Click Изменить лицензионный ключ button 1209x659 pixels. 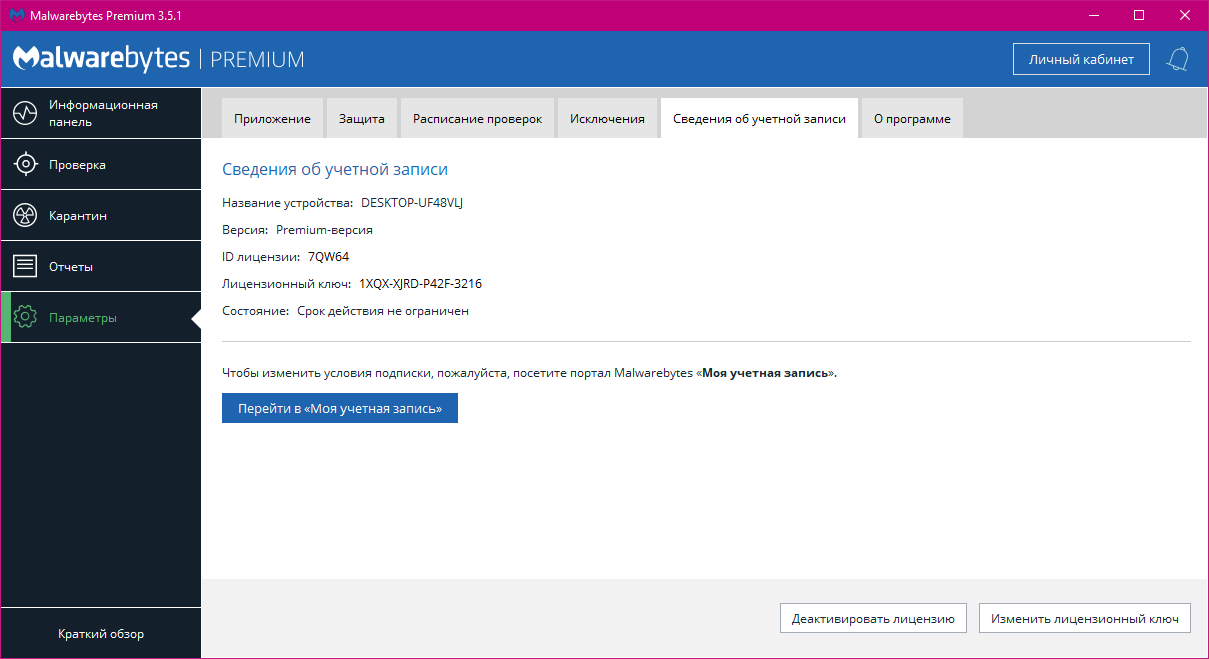[1085, 619]
